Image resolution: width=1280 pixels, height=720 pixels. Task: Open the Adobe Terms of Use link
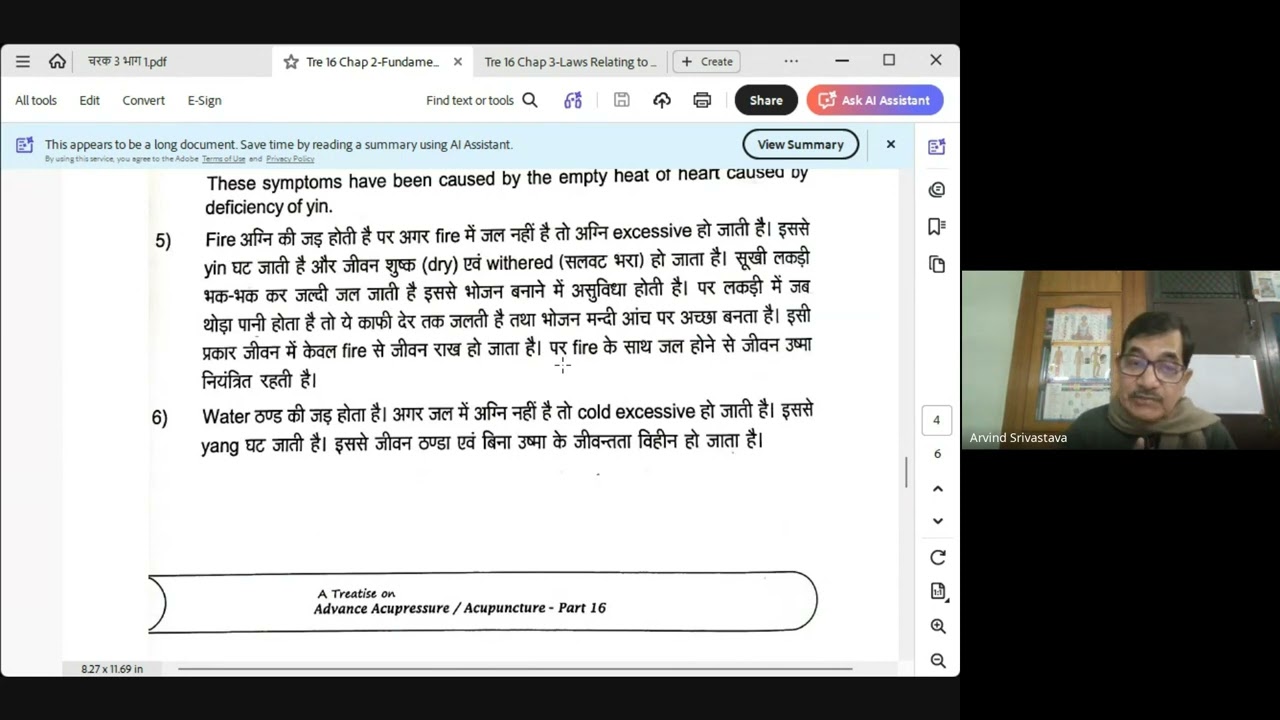pyautogui.click(x=223, y=159)
